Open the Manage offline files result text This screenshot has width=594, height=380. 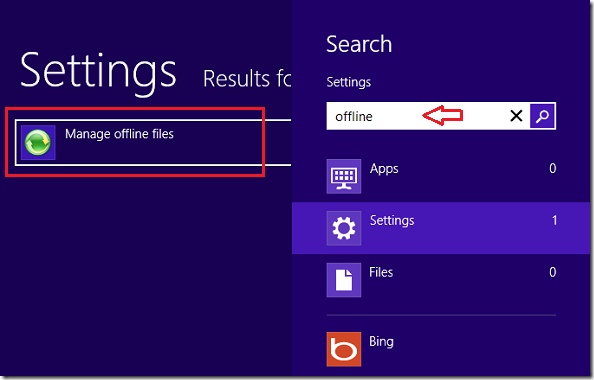(119, 134)
